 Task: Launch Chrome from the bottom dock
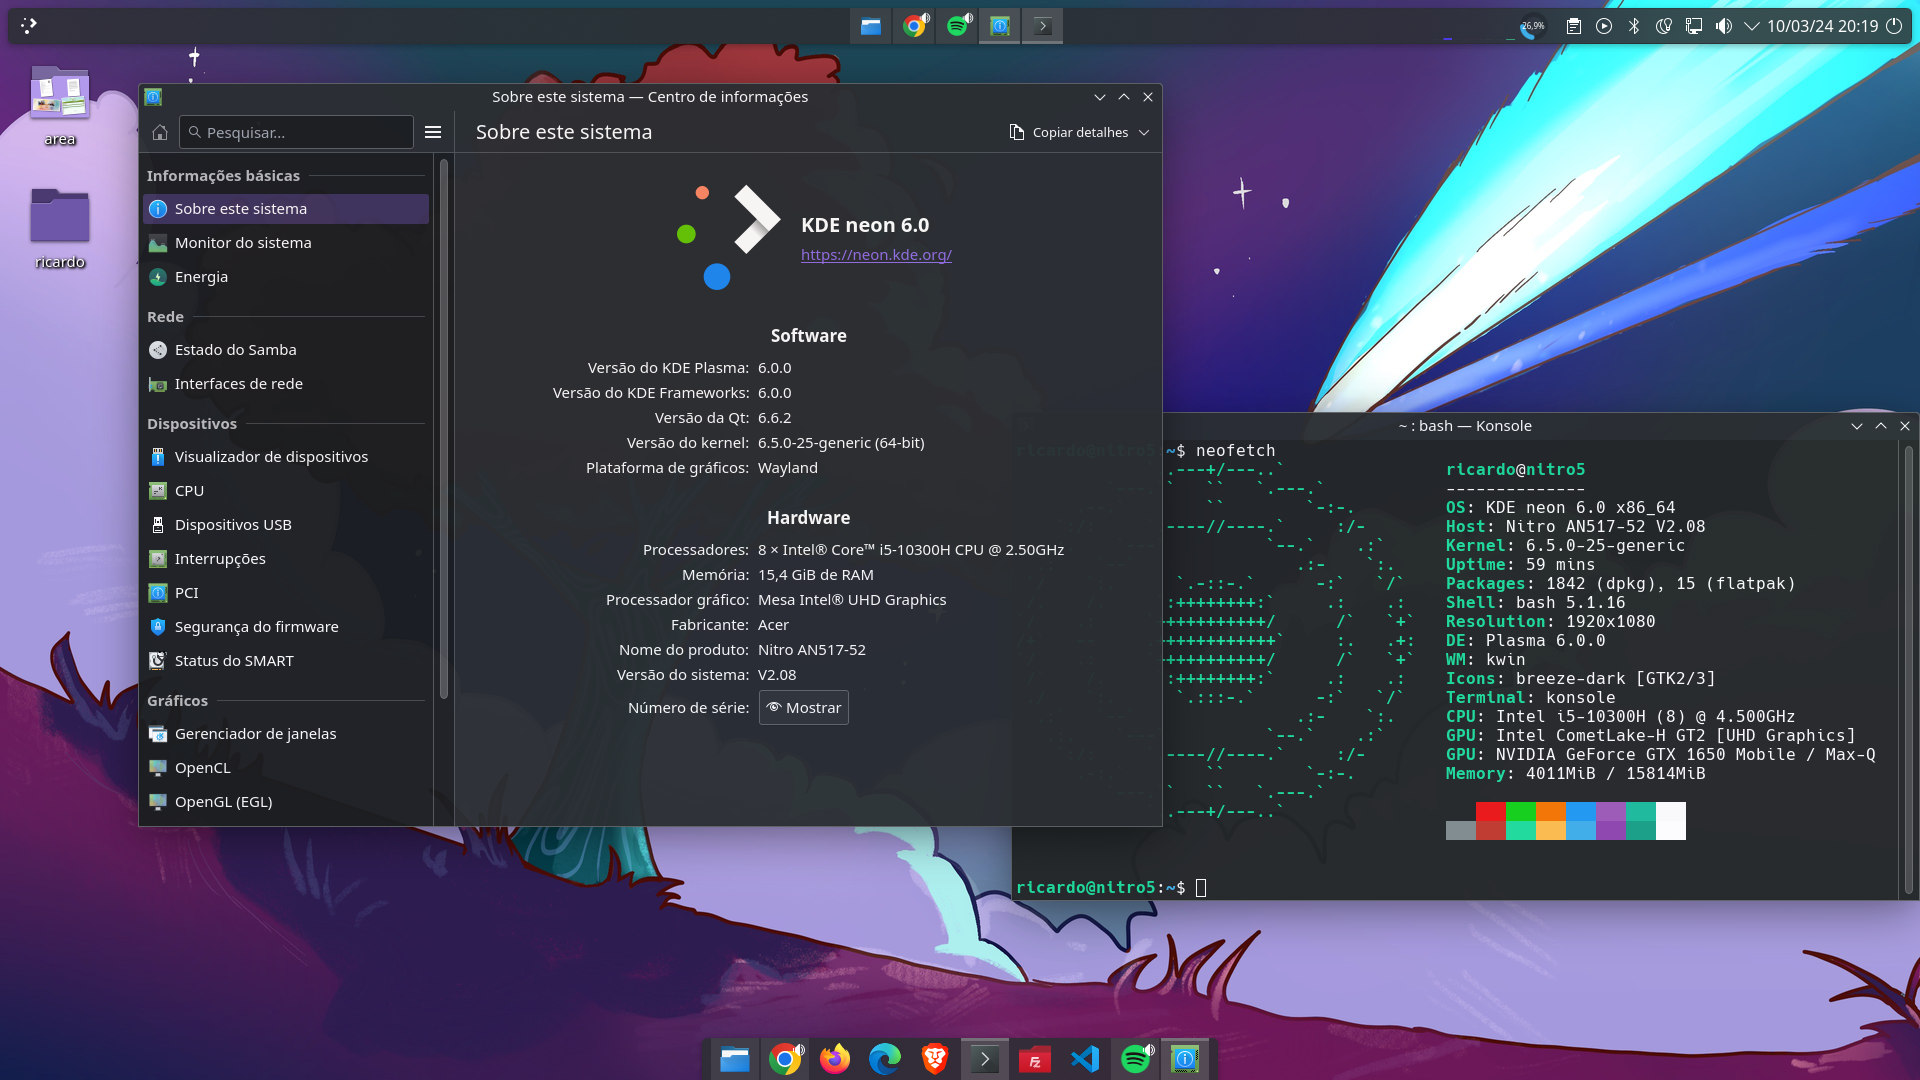click(x=785, y=1059)
